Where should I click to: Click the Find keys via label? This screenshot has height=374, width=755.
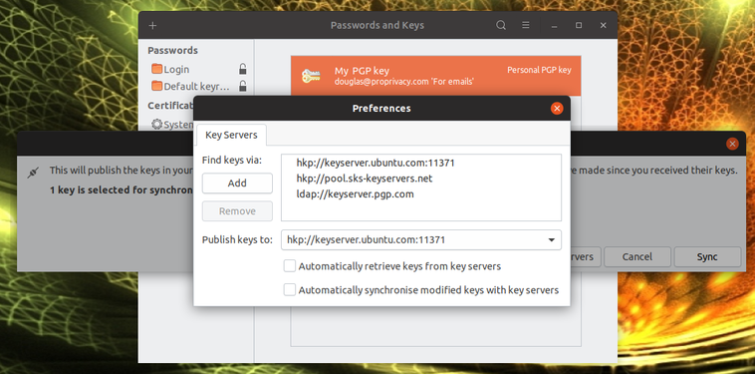click(232, 160)
